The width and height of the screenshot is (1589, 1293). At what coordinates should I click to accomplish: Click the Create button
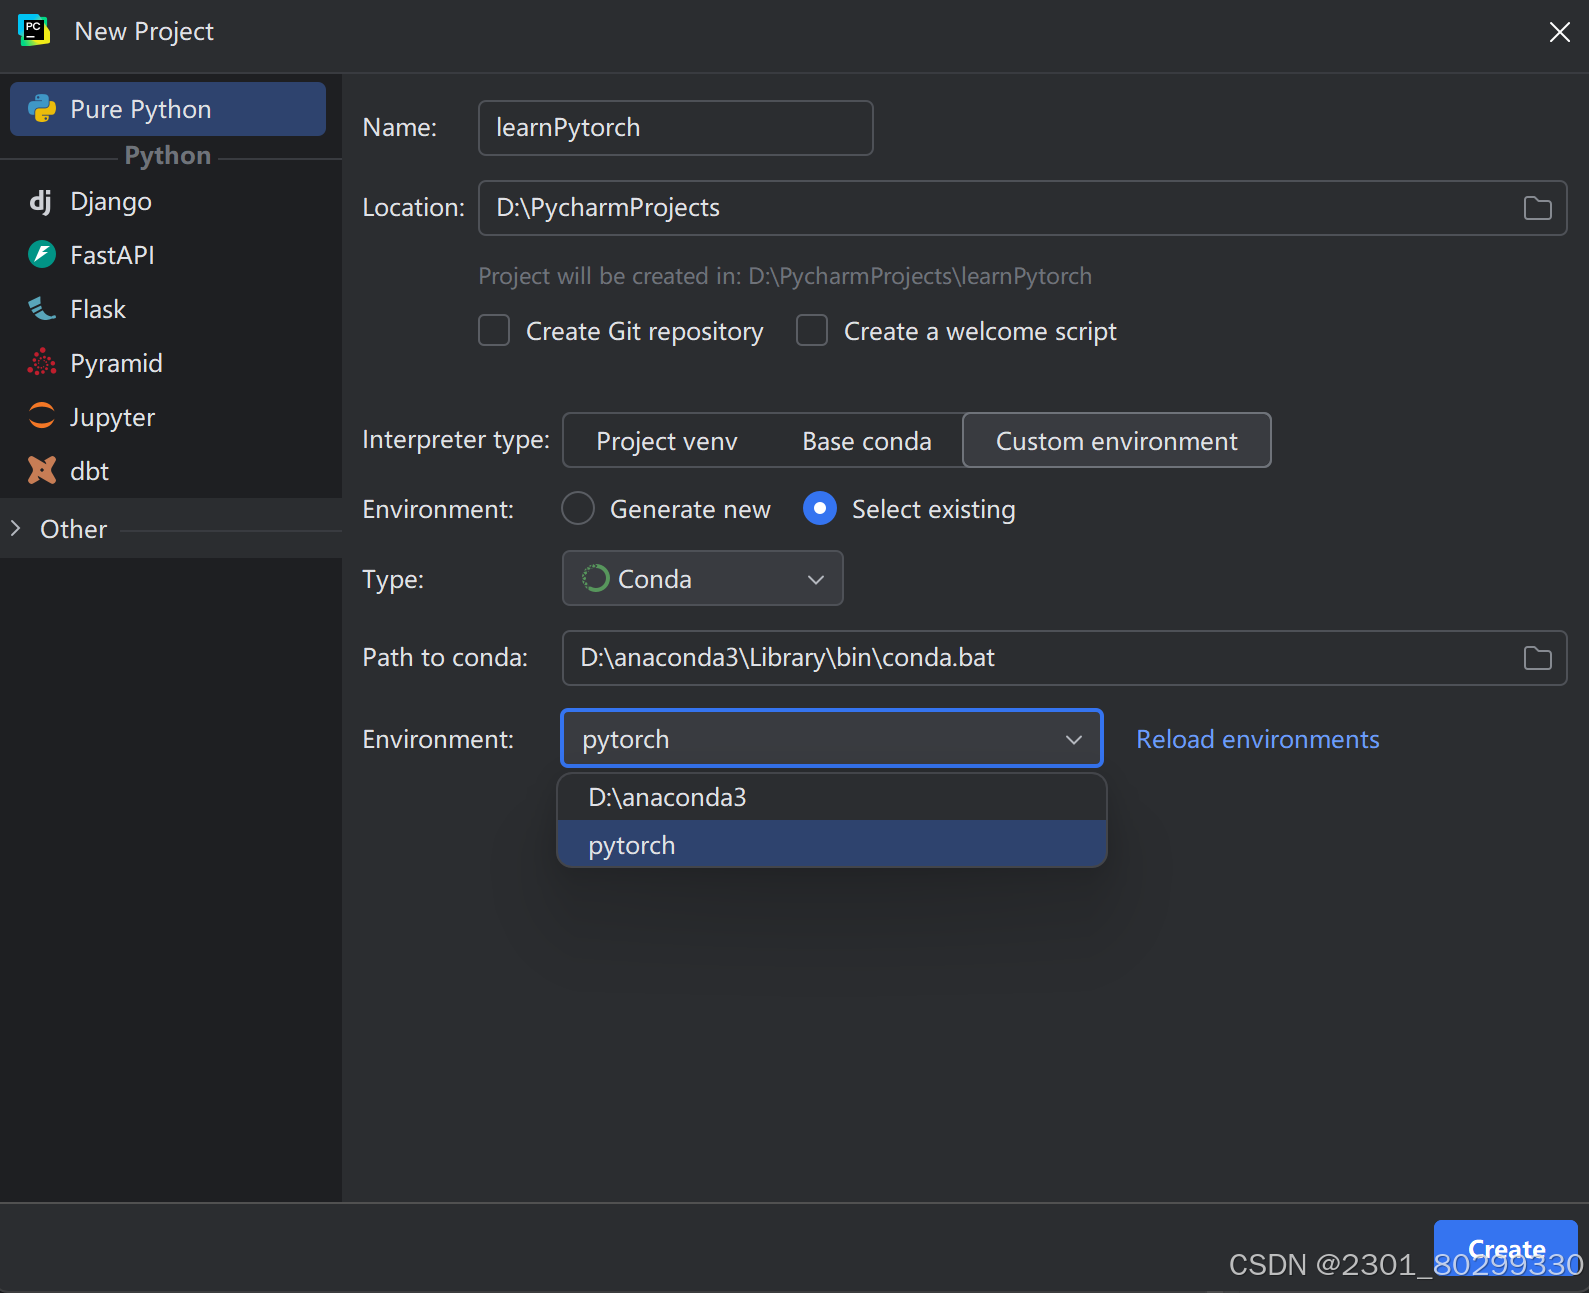[1505, 1248]
